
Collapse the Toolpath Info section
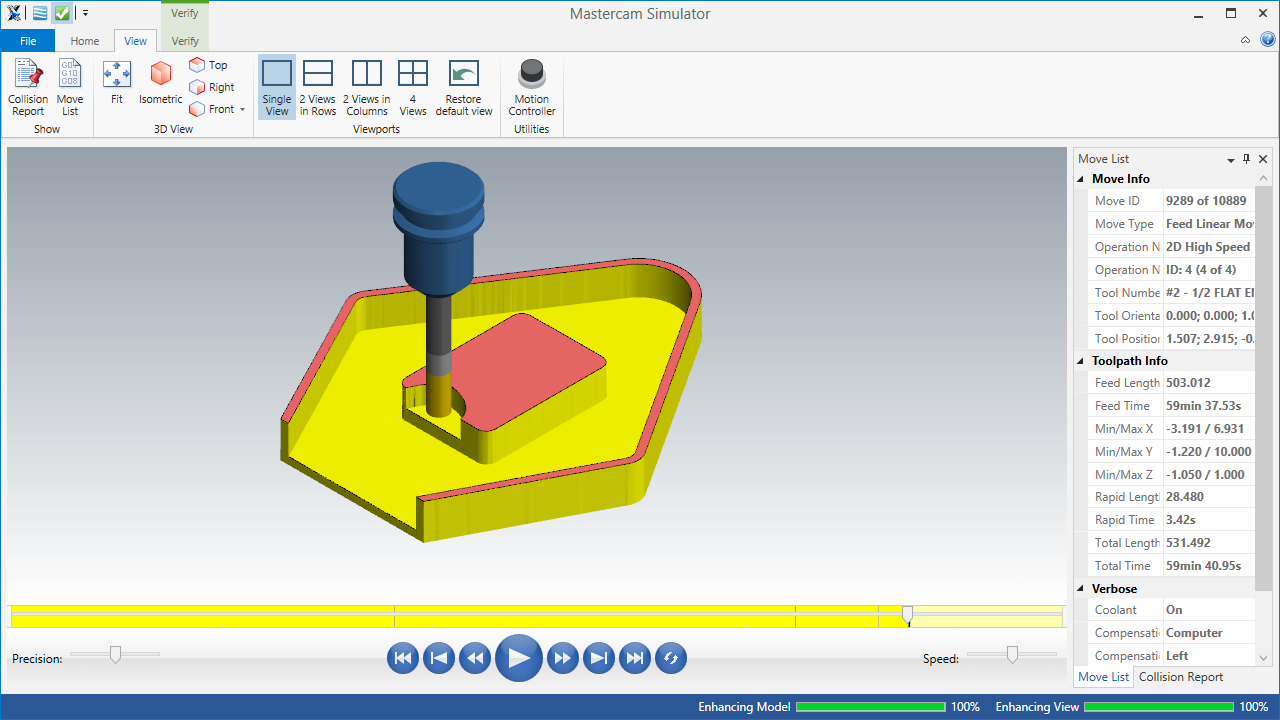(x=1081, y=361)
